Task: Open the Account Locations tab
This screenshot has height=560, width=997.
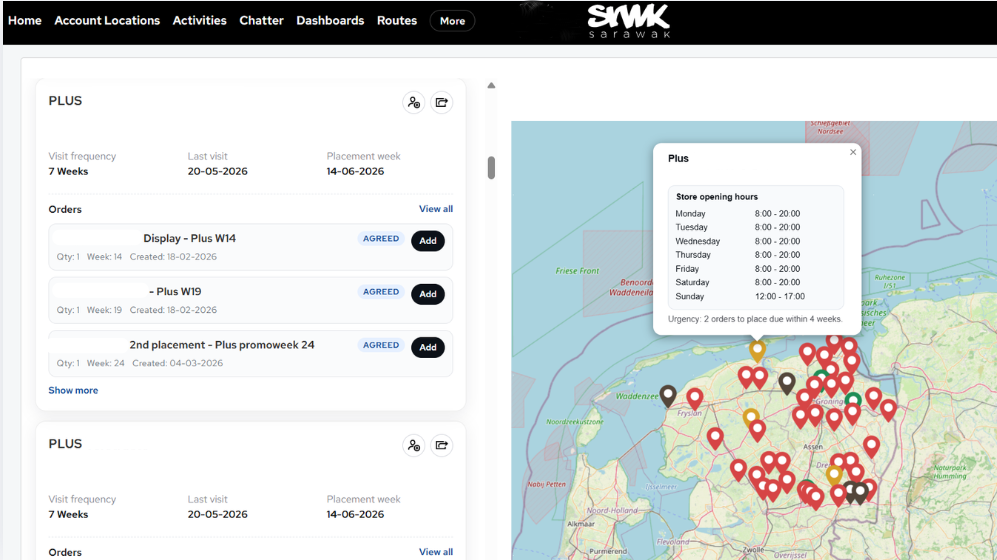Action: tap(107, 20)
